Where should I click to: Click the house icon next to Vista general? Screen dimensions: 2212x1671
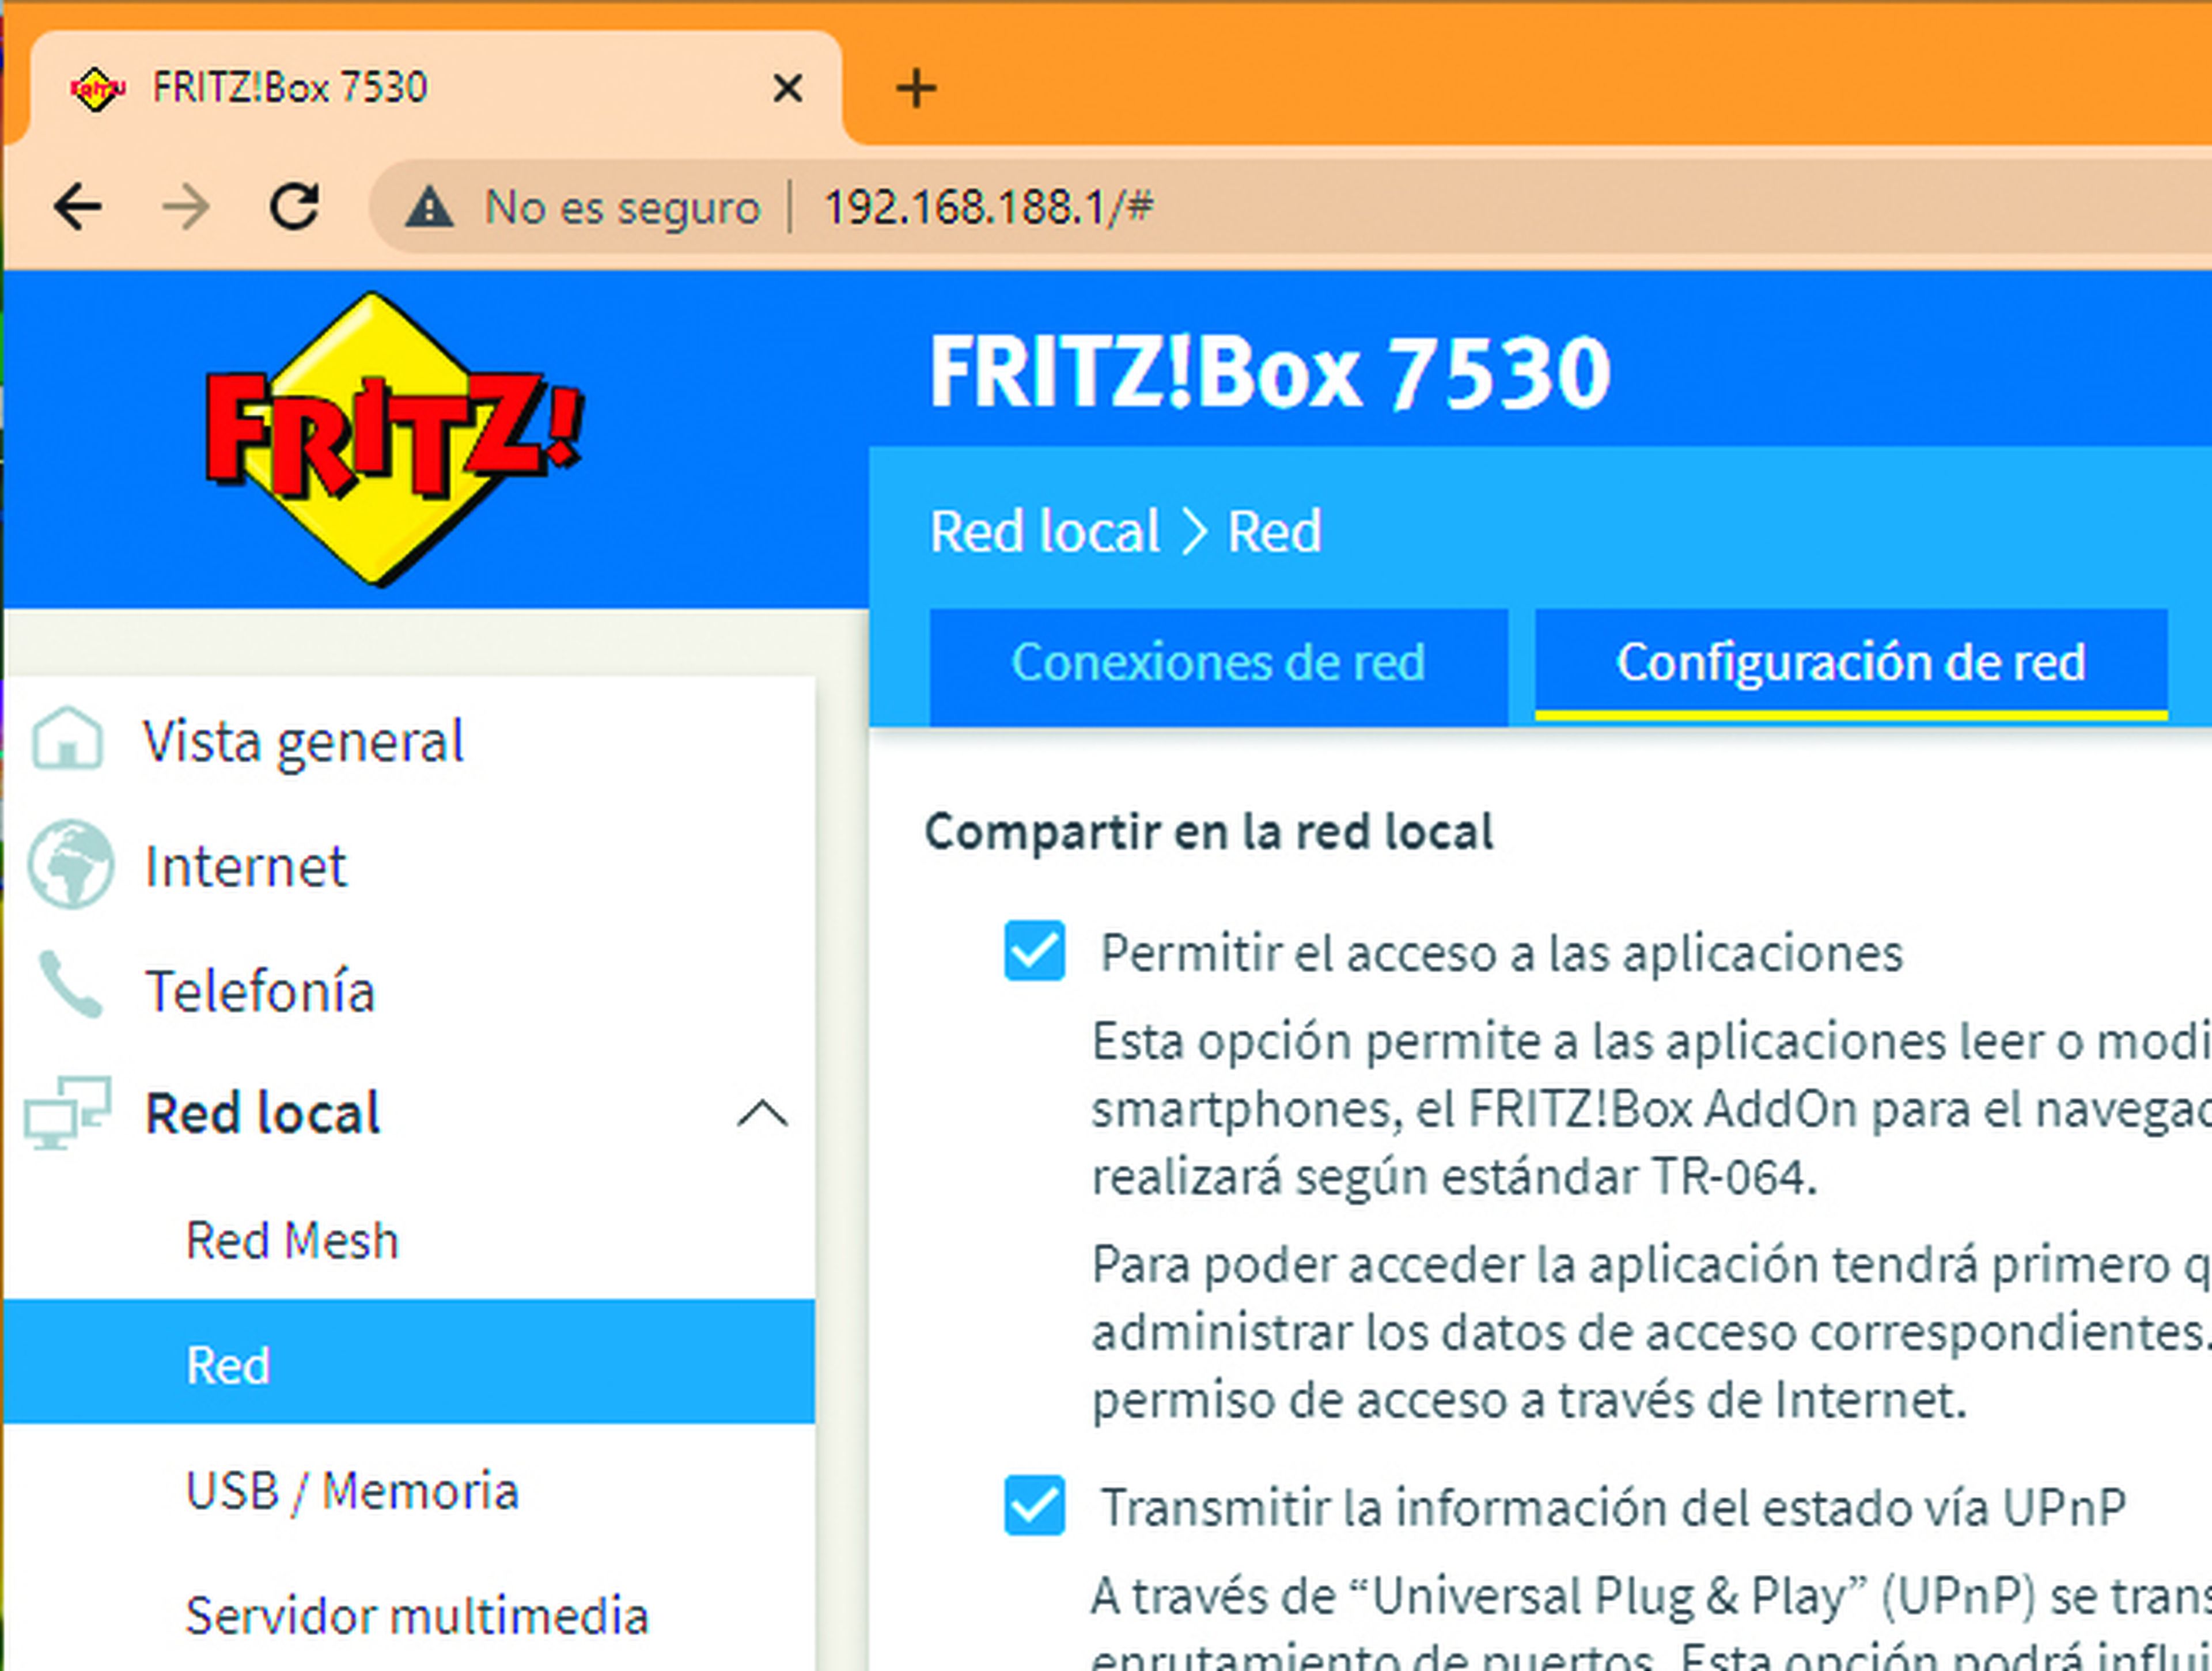pos(67,738)
